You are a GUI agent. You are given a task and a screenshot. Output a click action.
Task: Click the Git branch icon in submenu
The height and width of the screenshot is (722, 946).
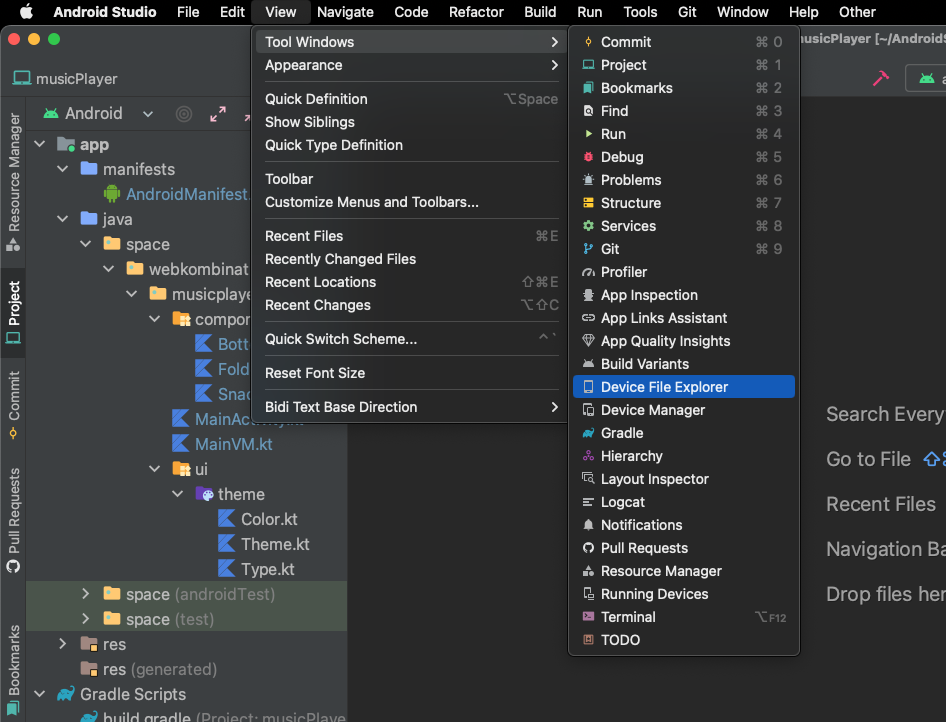(589, 249)
